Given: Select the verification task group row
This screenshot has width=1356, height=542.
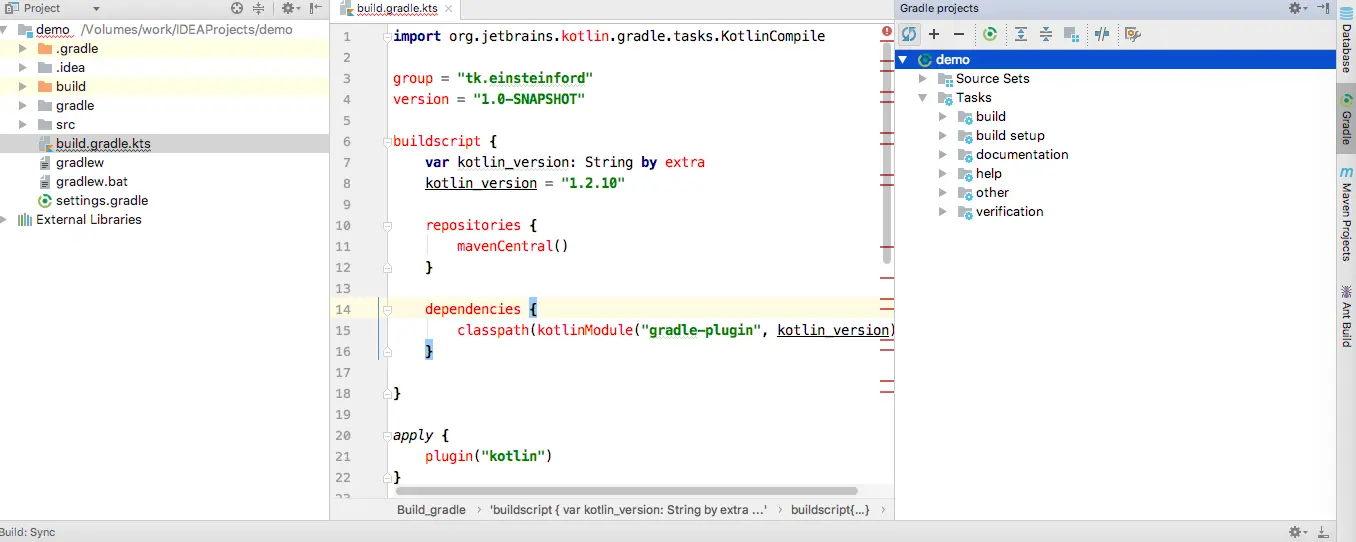Looking at the screenshot, I should coord(1116,212).
